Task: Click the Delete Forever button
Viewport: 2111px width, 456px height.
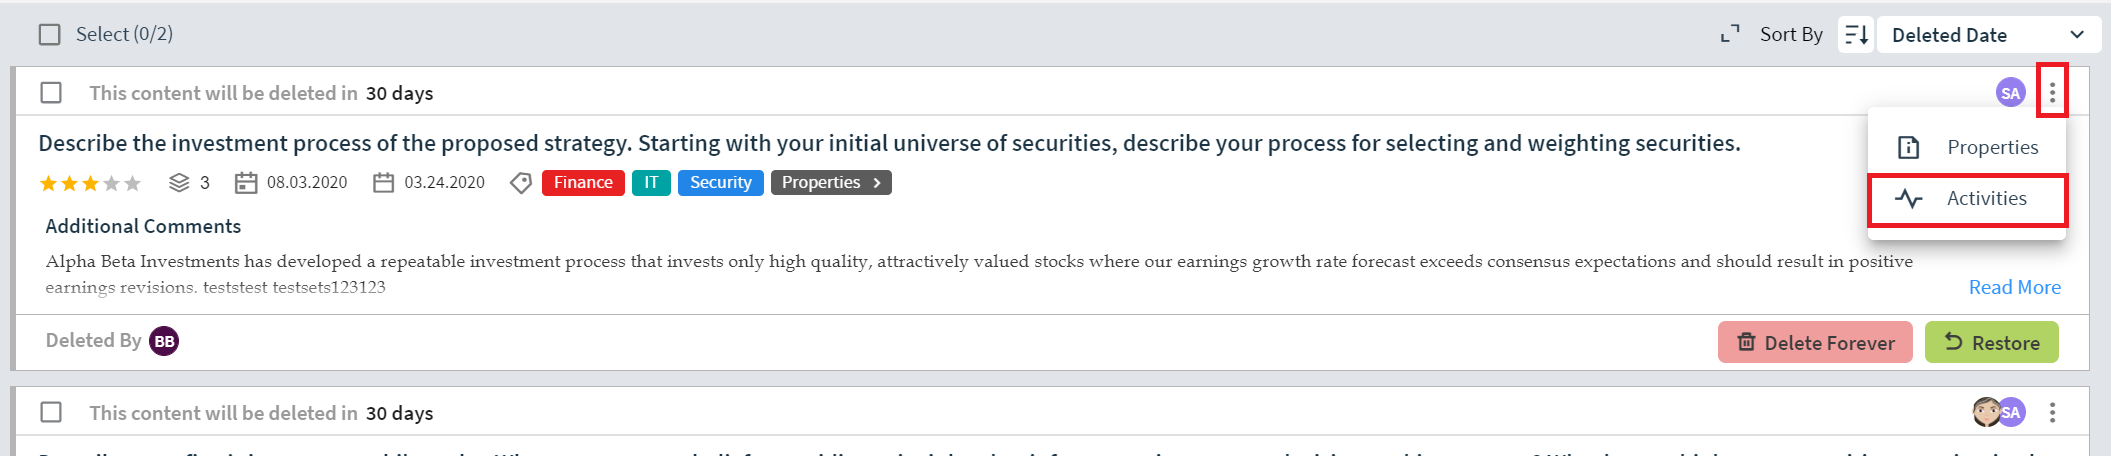Action: coord(1815,342)
